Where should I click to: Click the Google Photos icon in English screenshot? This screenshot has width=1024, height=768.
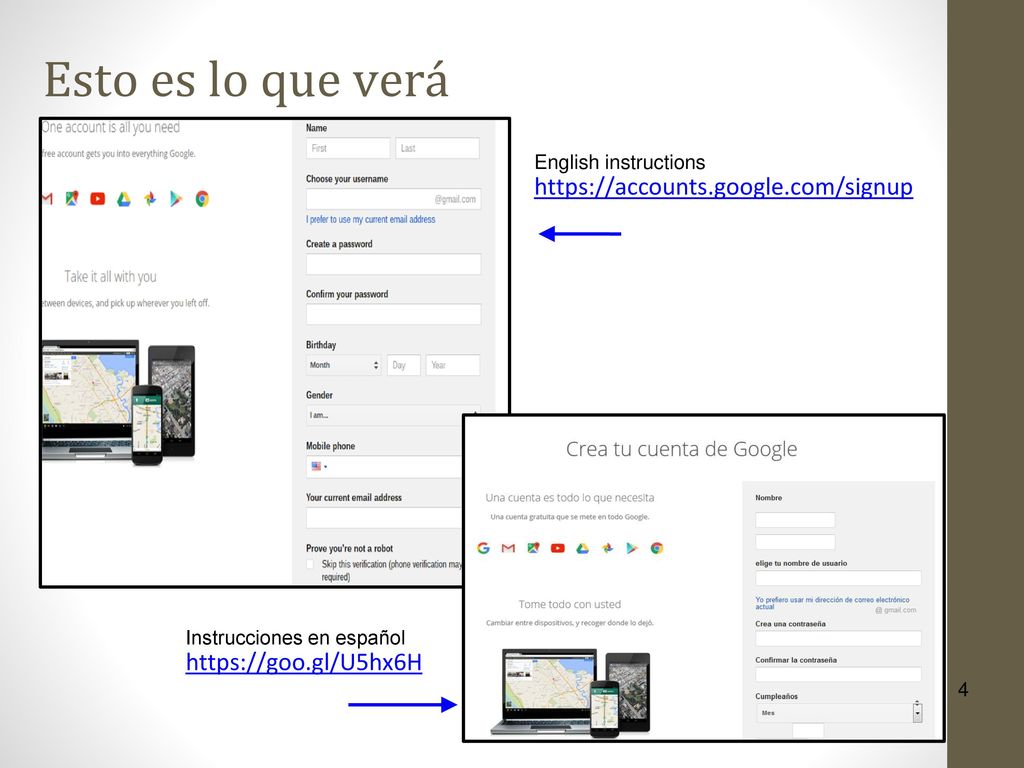pyautogui.click(x=150, y=199)
